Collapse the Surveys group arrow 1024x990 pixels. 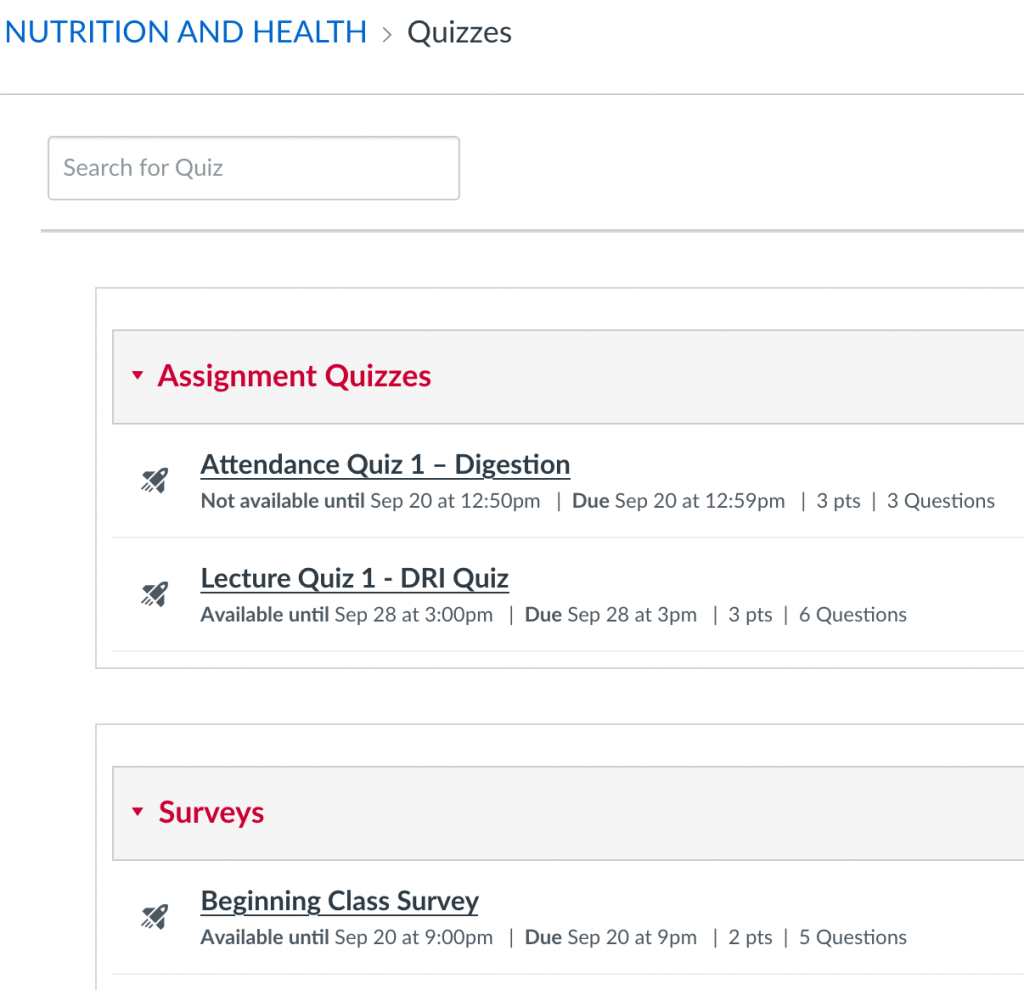point(138,812)
